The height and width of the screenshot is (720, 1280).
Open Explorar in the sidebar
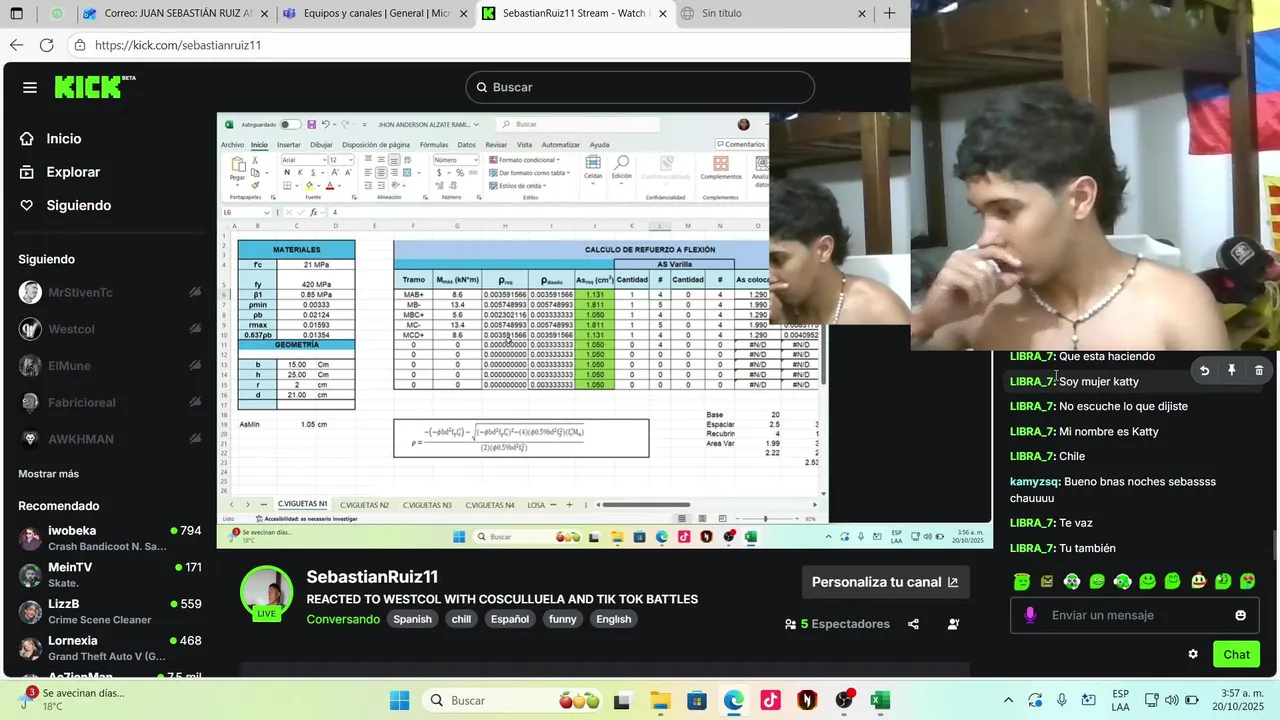pyautogui.click(x=73, y=172)
